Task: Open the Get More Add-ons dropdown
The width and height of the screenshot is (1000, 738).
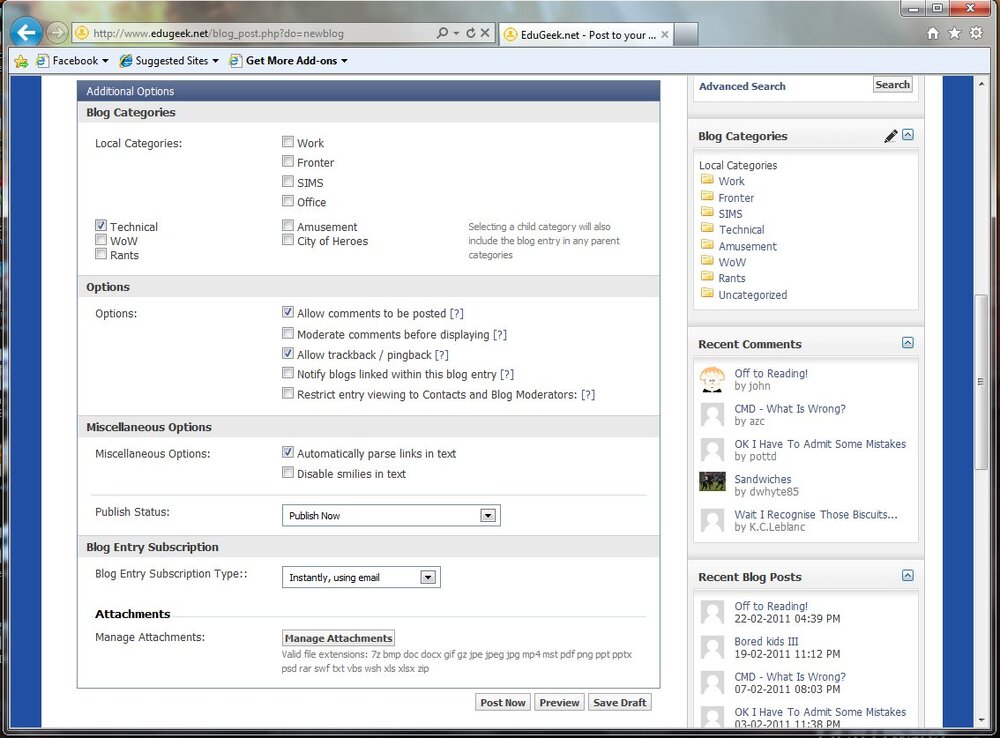Action: tap(344, 61)
